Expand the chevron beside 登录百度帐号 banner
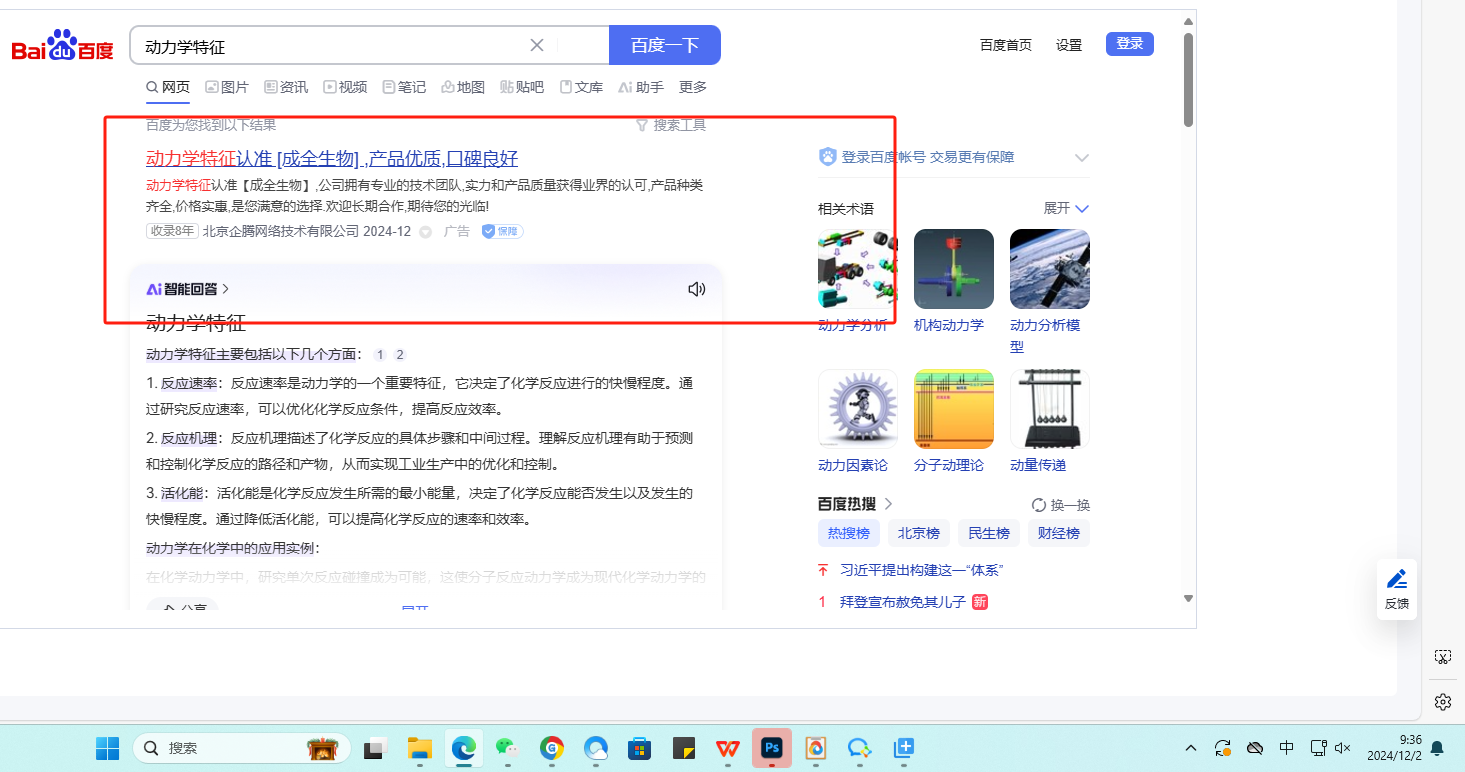 [1081, 157]
